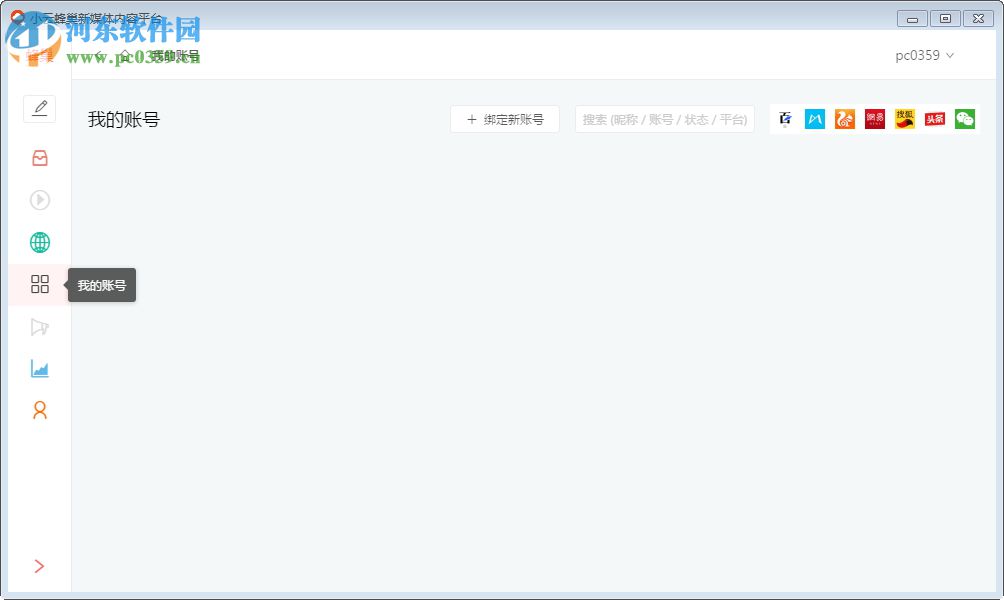Viewport: 1004px width, 600px height.
Task: Filter accounts by the Baidu platform icon
Action: (x=786, y=119)
